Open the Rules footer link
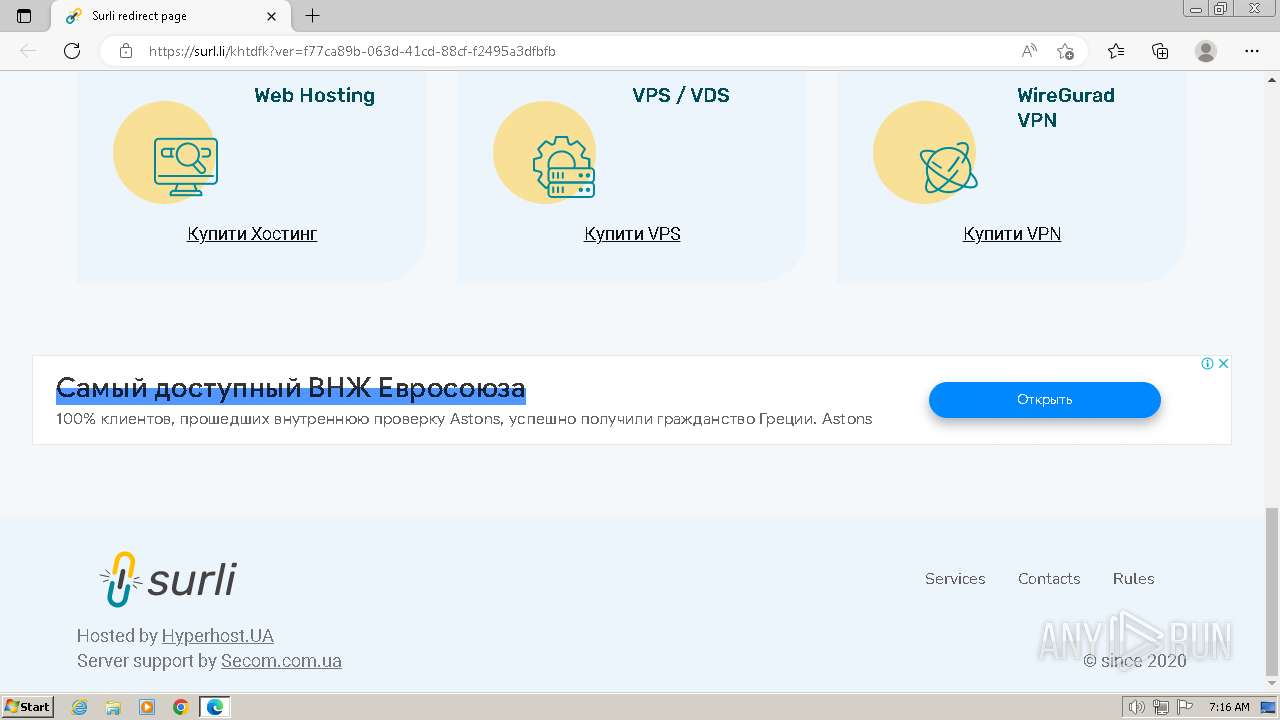The image size is (1280, 720). click(x=1134, y=579)
